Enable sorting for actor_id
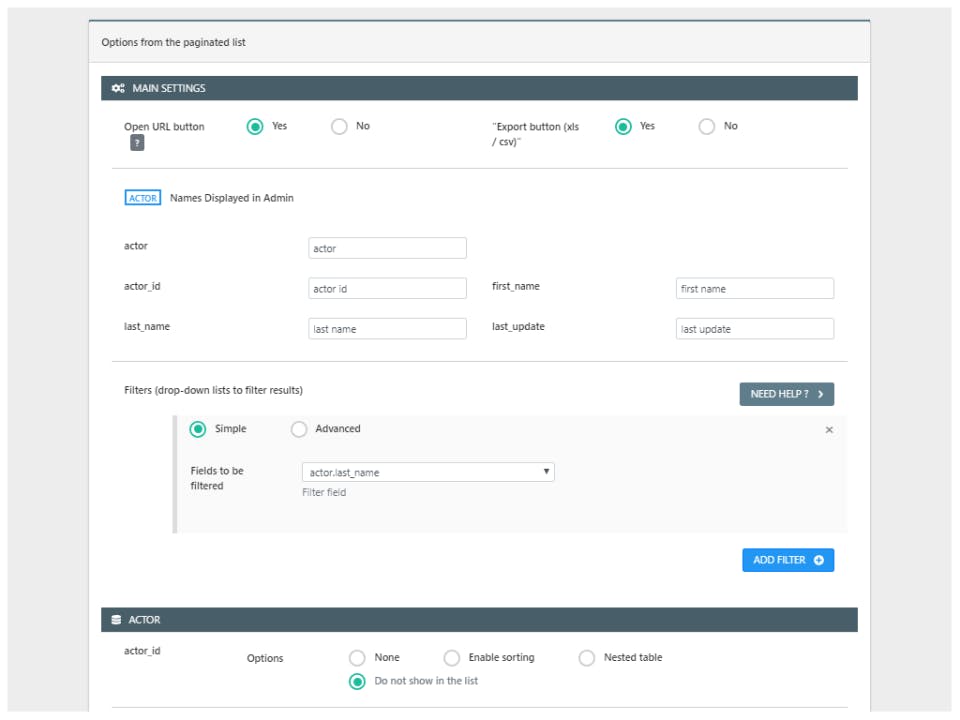Viewport: 960px width, 720px height. coord(452,658)
